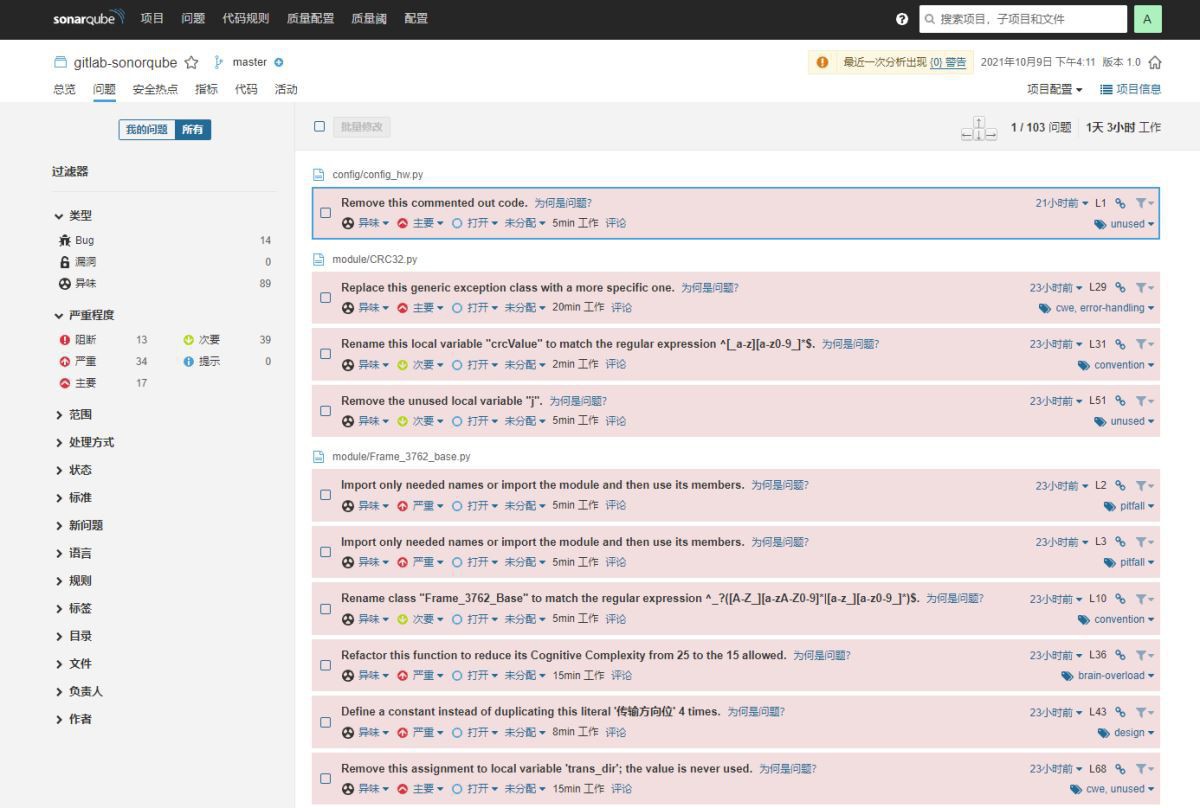Viewport: 1200px width, 808px height.
Task: Open the help question-mark icon
Action: (x=902, y=19)
